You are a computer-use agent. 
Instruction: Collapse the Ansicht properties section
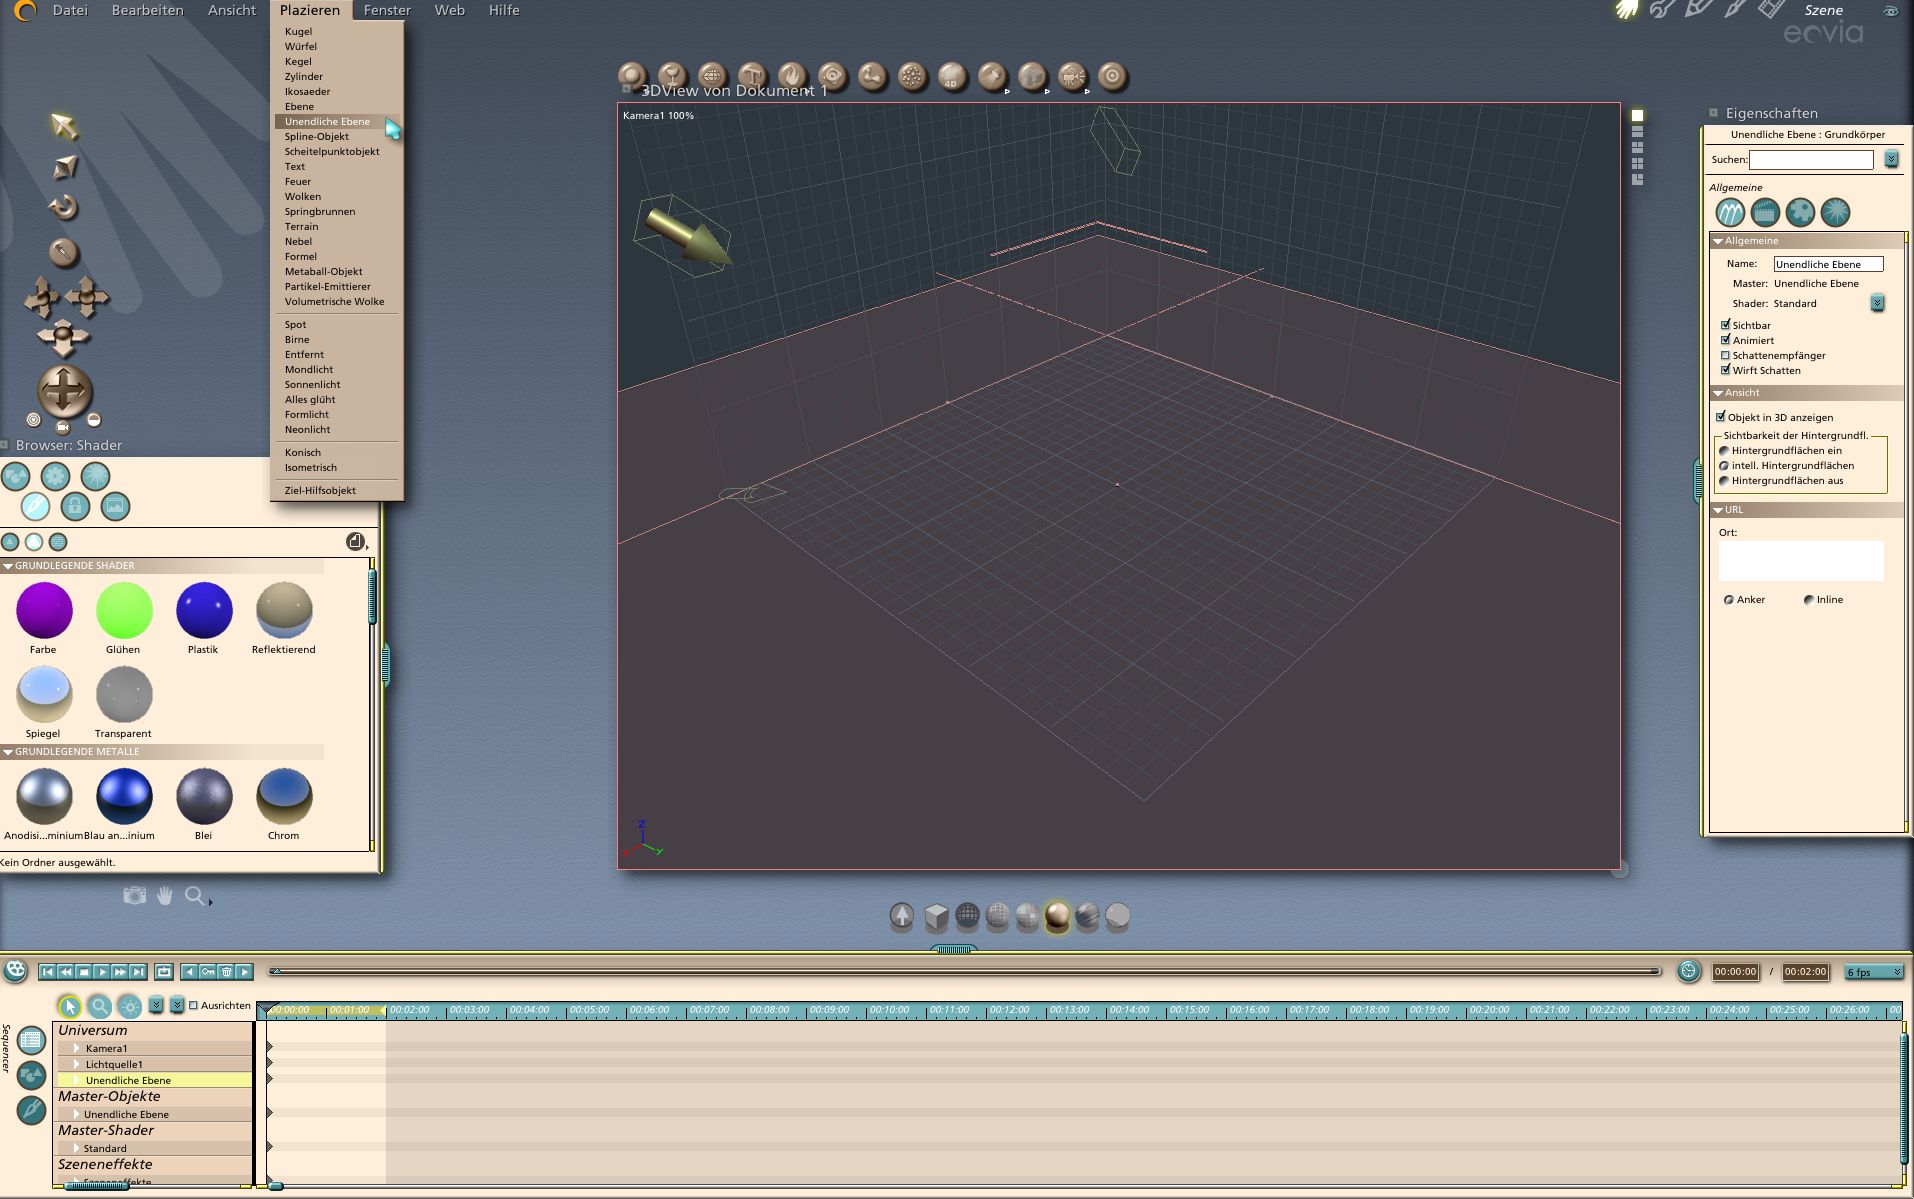(x=1718, y=393)
